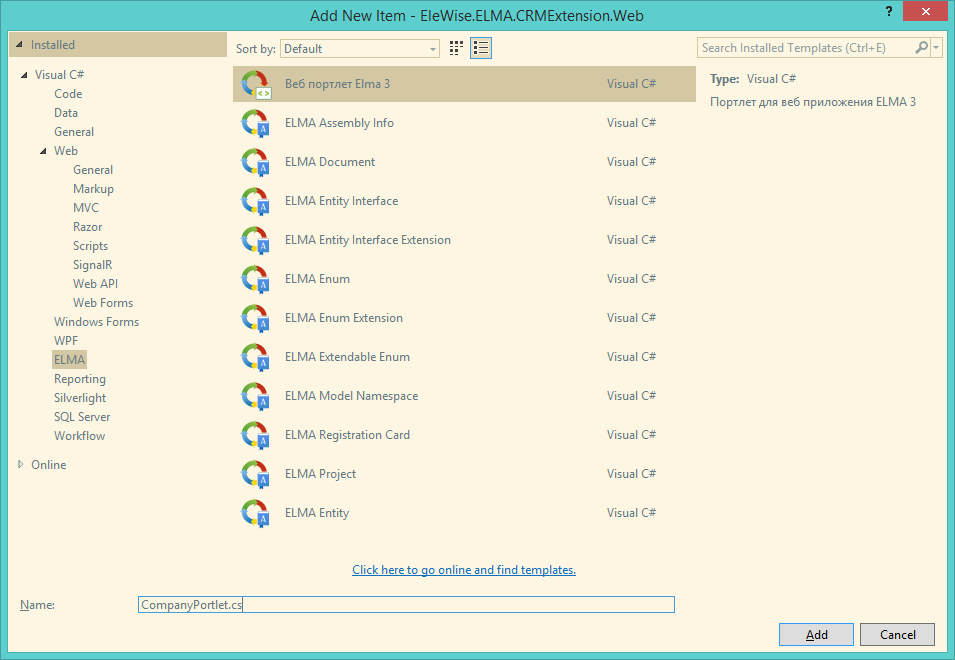The image size is (955, 660).
Task: Click the Name text field
Action: tap(406, 605)
